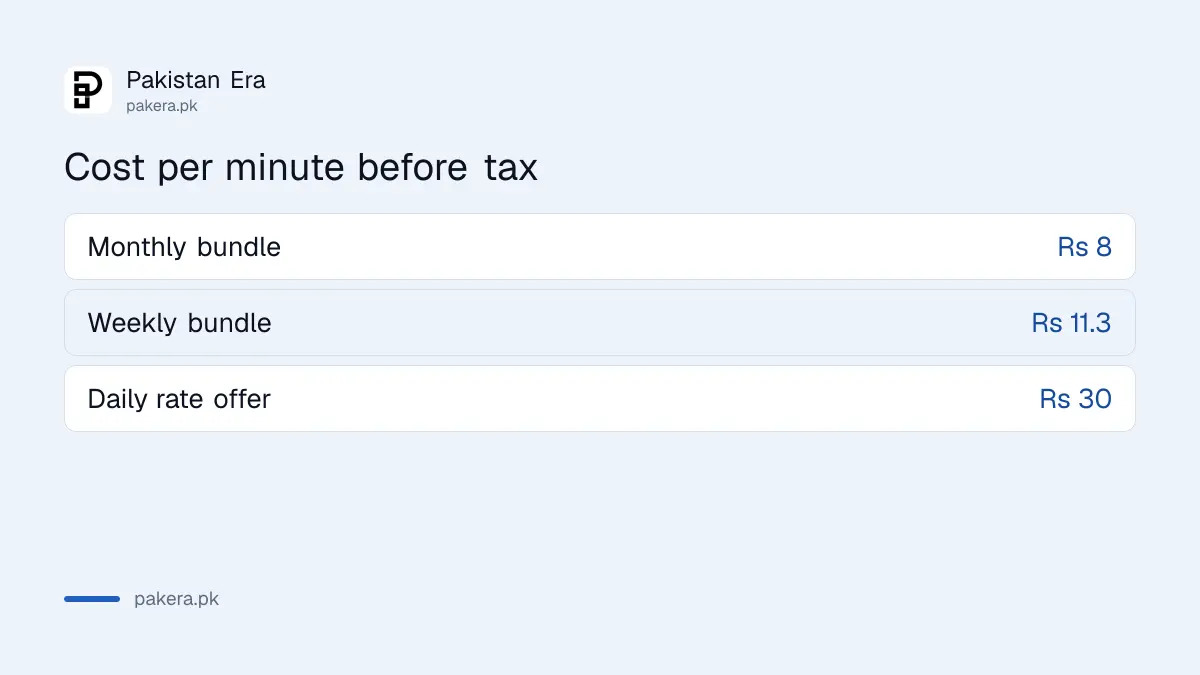Click the Cost per minute before tax heading
Image resolution: width=1200 pixels, height=675 pixels.
(x=301, y=167)
